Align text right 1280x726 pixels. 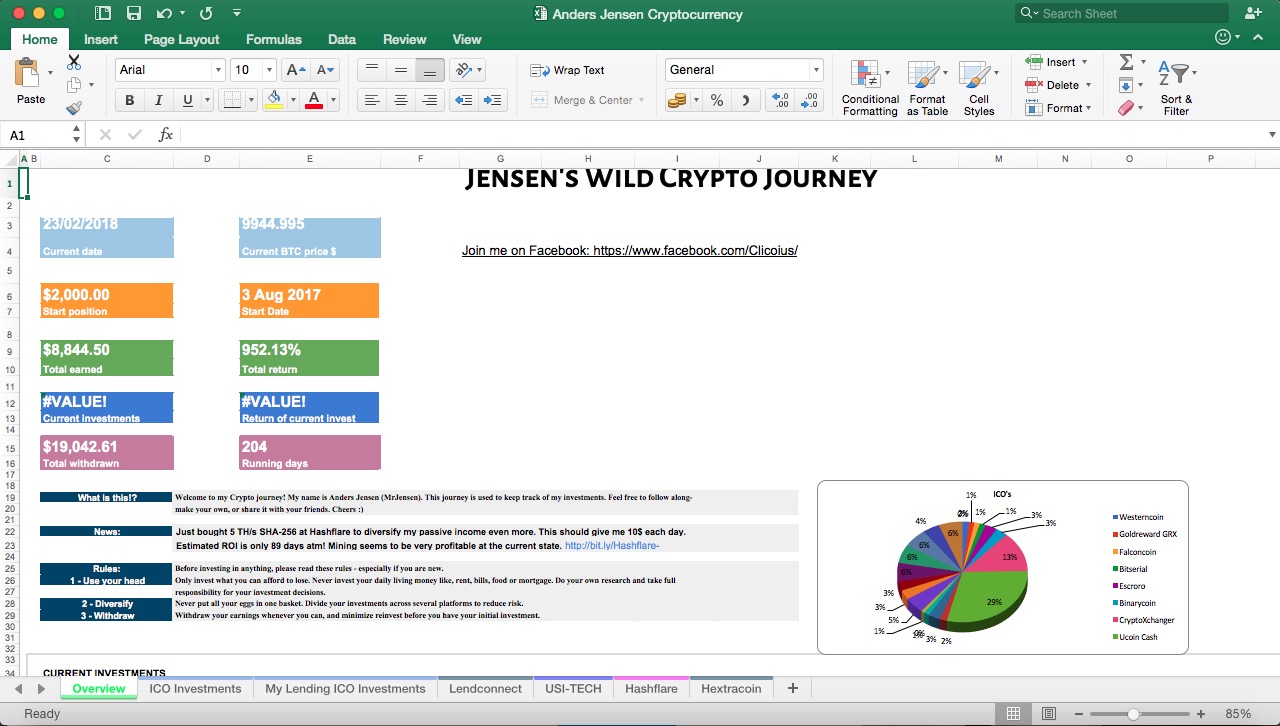click(430, 100)
